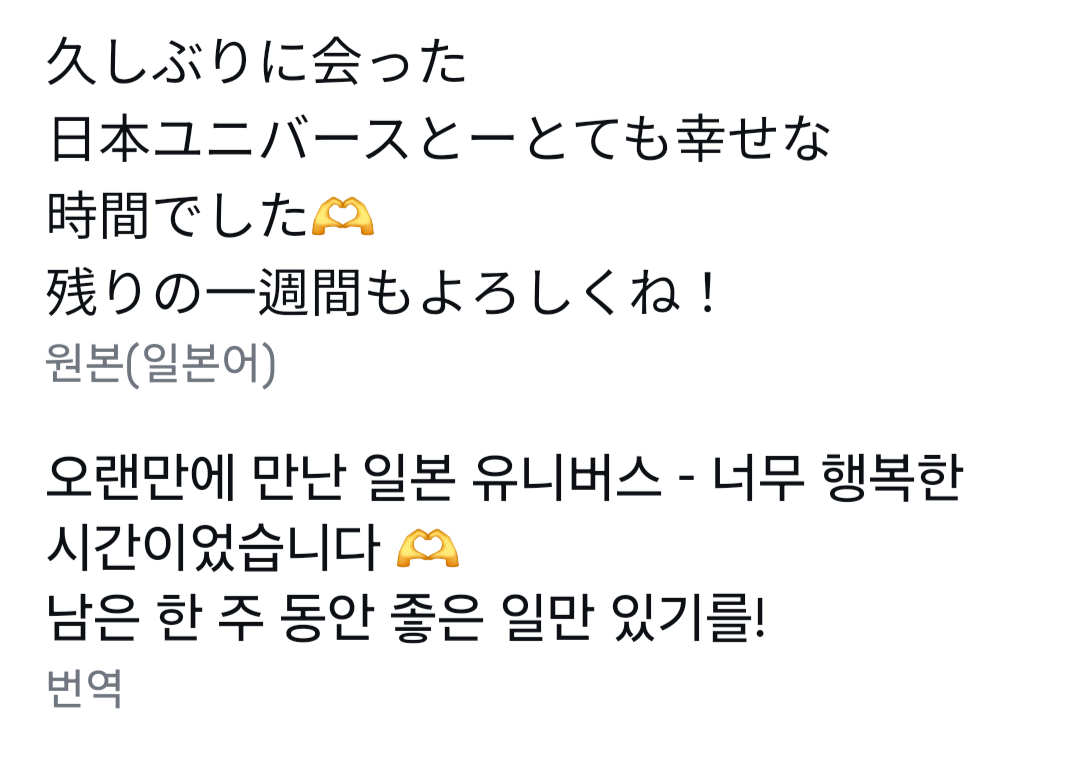Click the text 時間でした

point(178,216)
